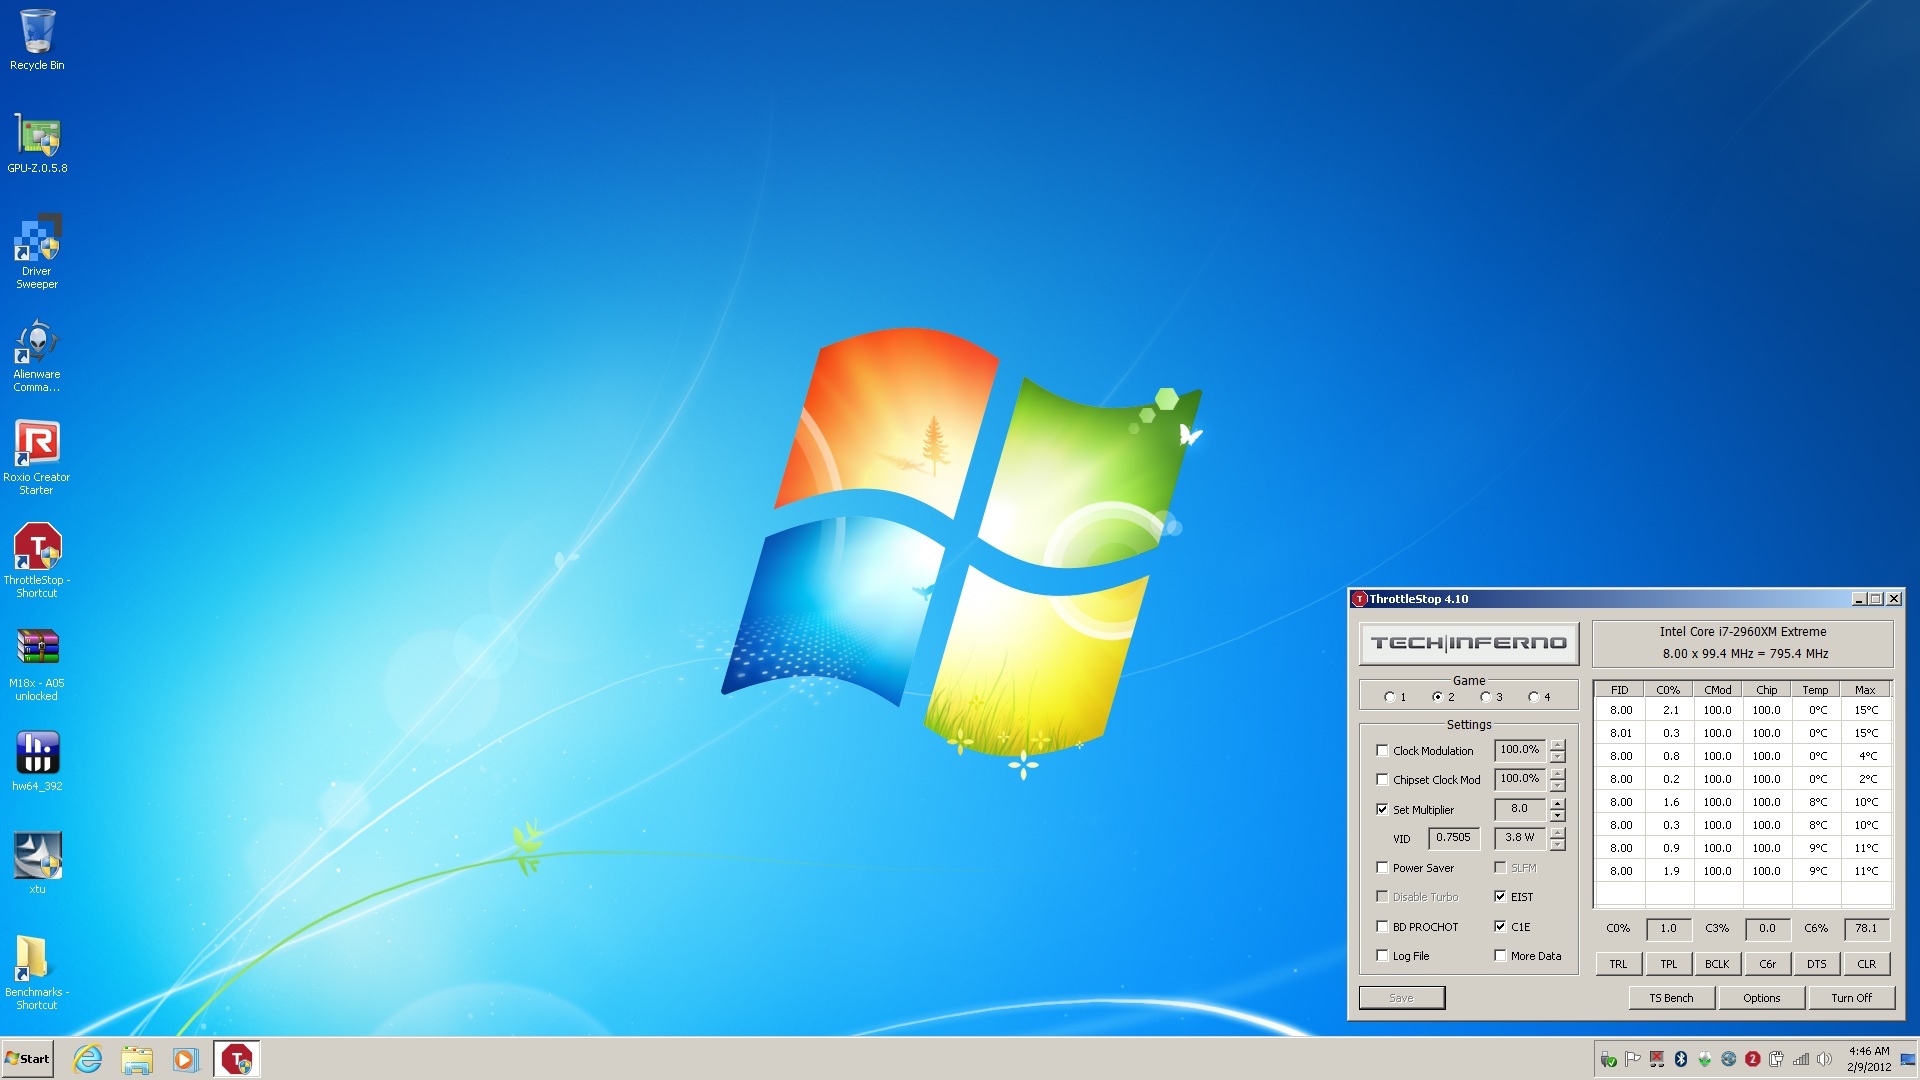1920x1080 pixels.
Task: Click the volume speaker tray icon
Action: (x=1824, y=1059)
